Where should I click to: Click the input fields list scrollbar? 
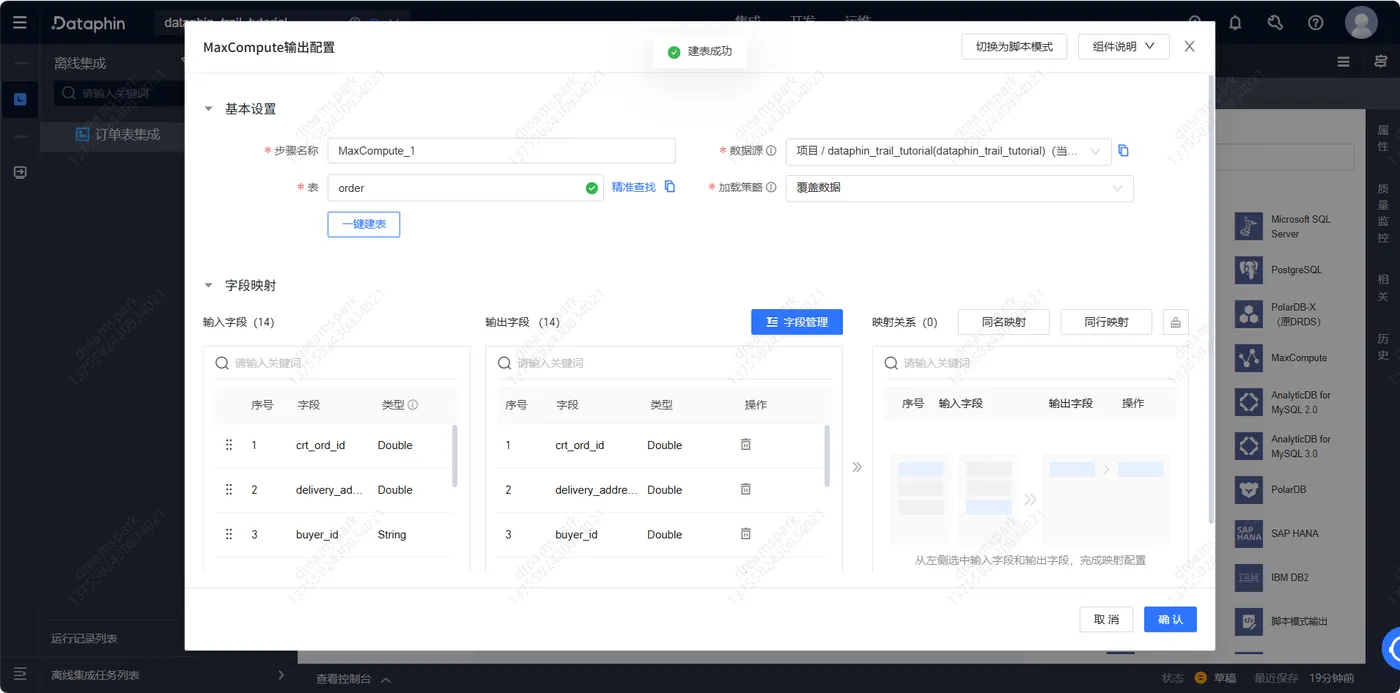point(456,456)
